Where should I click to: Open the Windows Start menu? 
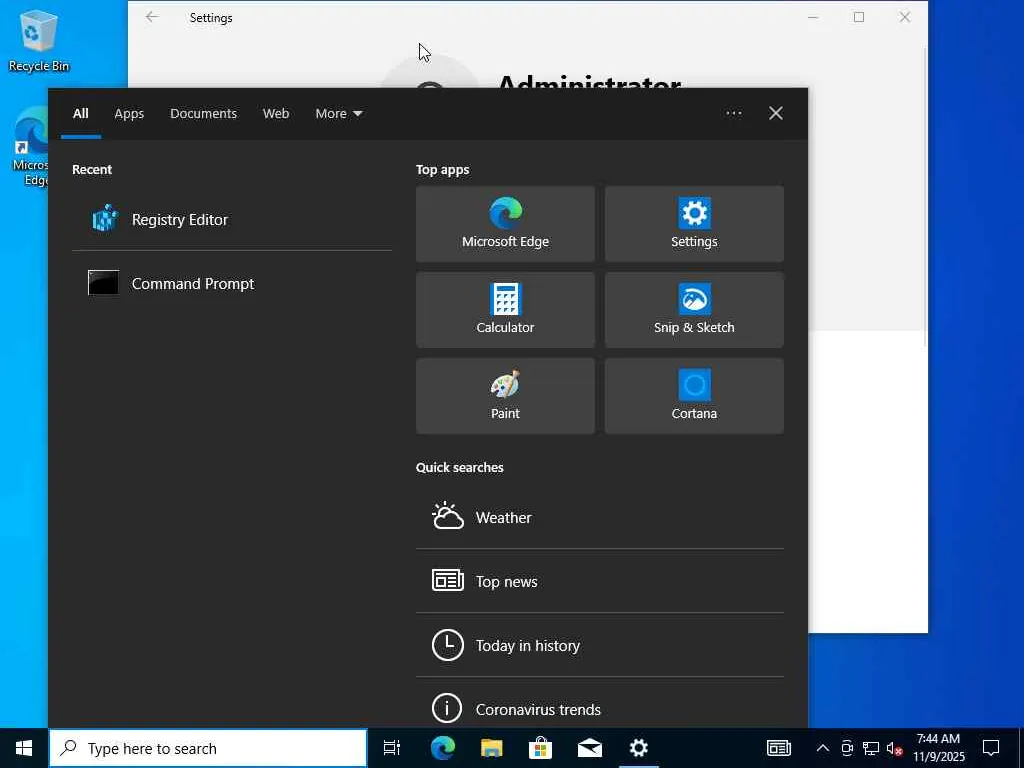coord(24,748)
